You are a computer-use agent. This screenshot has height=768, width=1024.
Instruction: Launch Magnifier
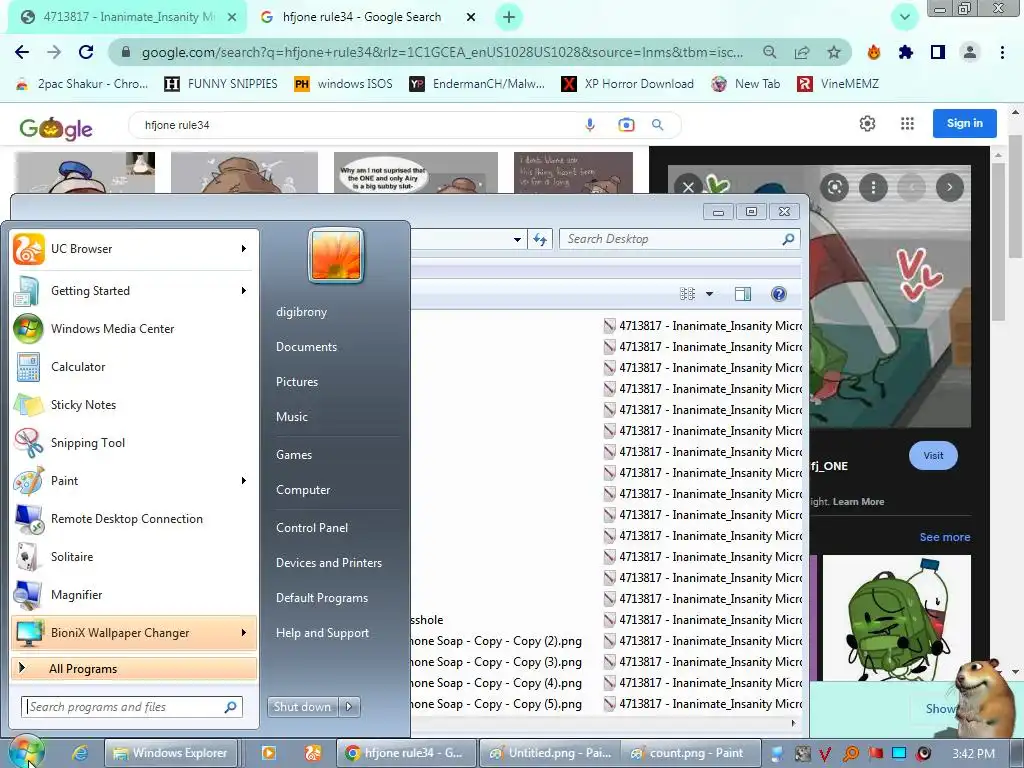pyautogui.click(x=134, y=594)
